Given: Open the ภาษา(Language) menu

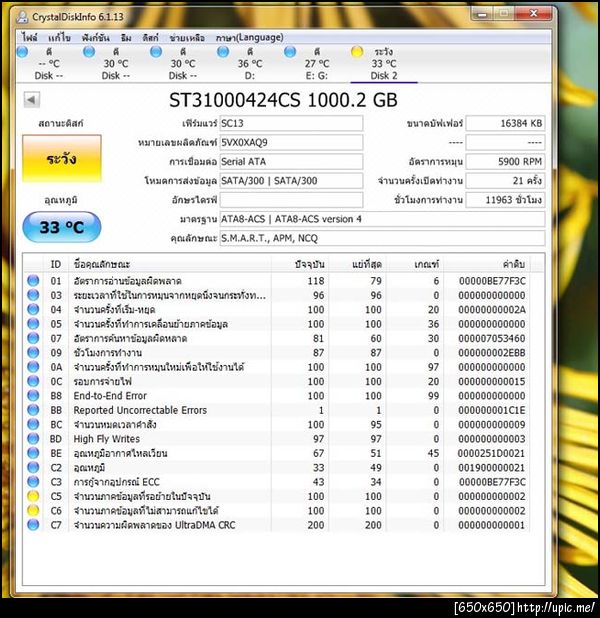Looking at the screenshot, I should (250, 38).
